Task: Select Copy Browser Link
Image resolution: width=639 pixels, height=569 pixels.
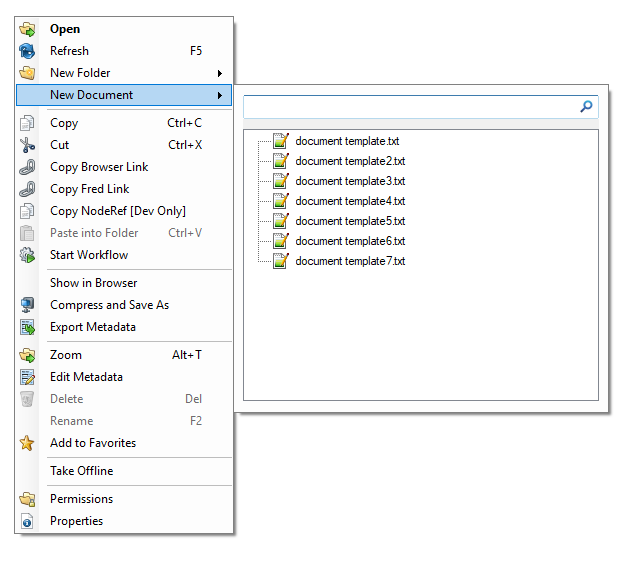Action: (x=124, y=167)
